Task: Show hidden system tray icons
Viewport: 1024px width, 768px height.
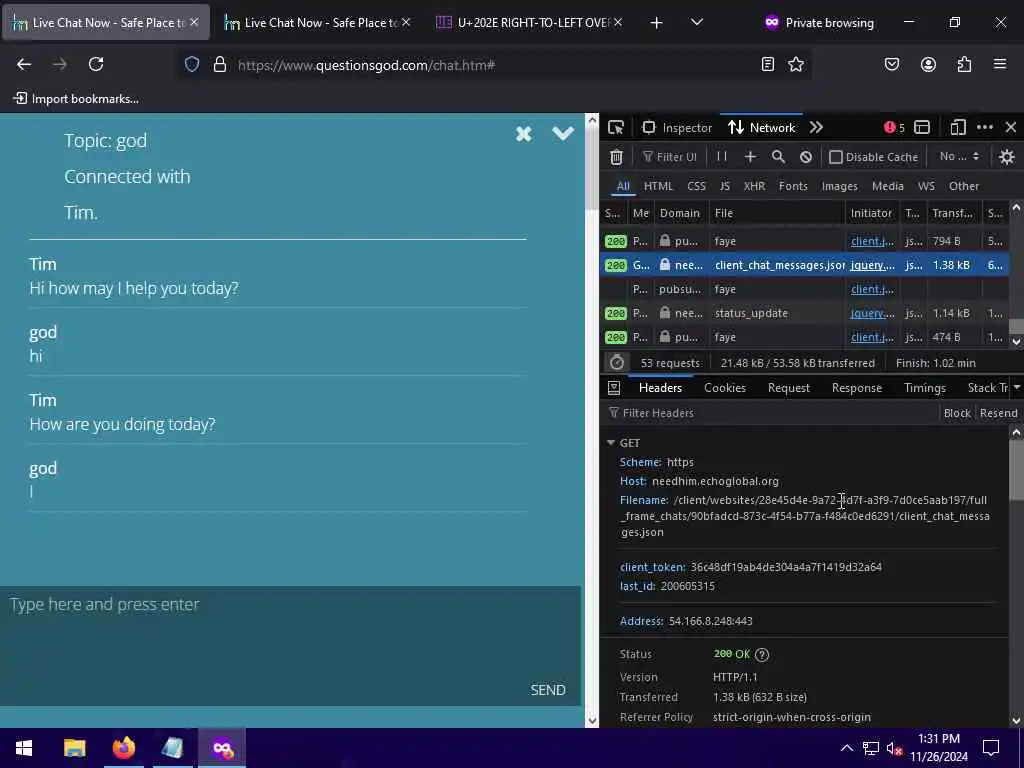Action: pyautogui.click(x=846, y=748)
